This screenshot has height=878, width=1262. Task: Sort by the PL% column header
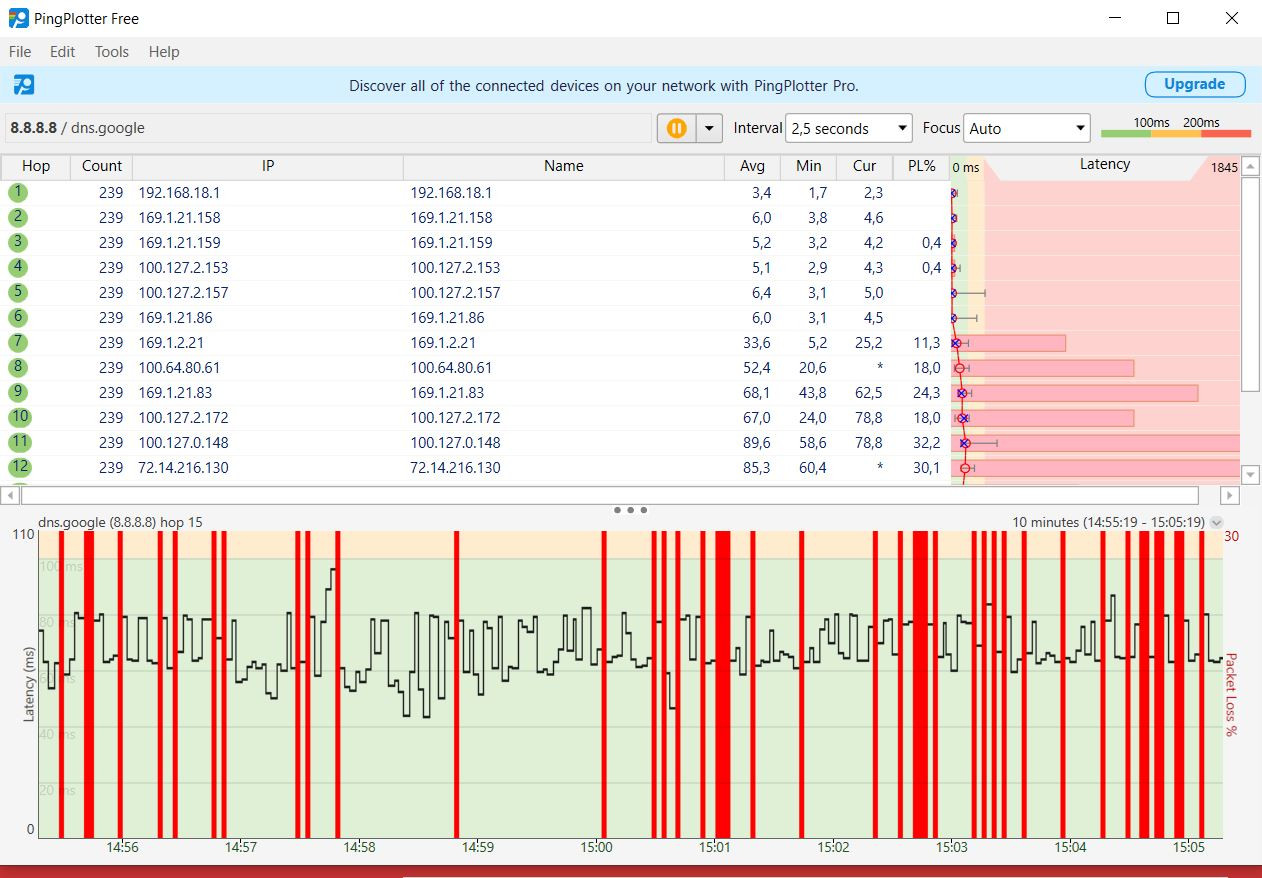[921, 166]
